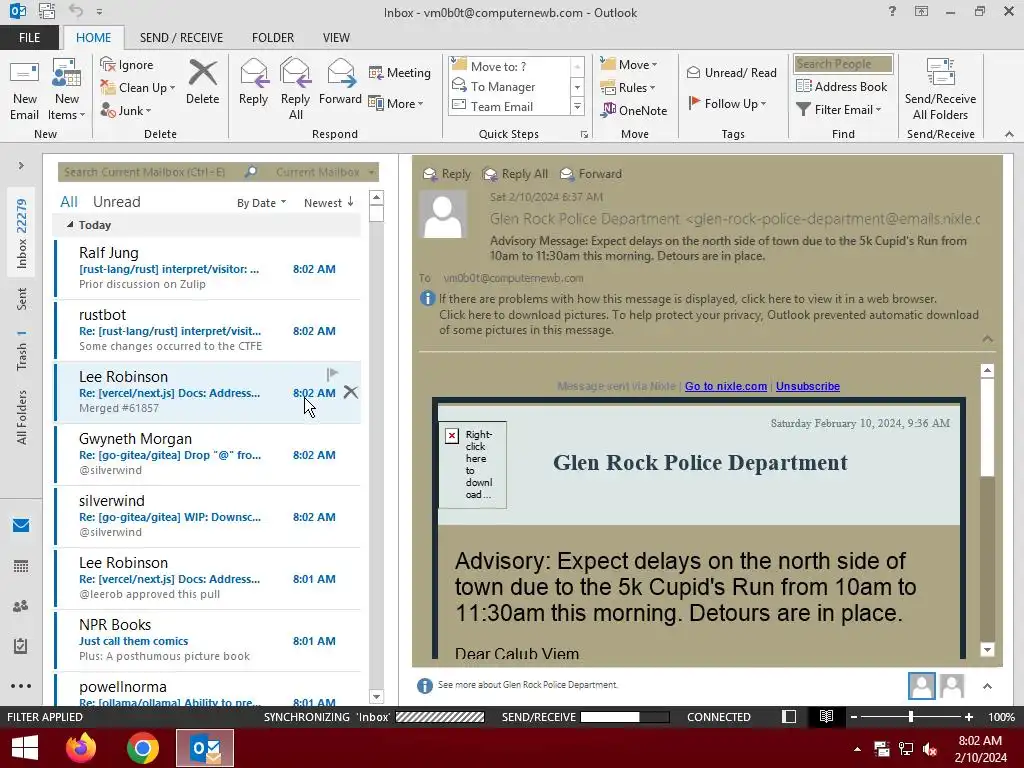Open the Inbox folder in sidebar
Viewport: 1024px width, 768px height.
(21, 234)
